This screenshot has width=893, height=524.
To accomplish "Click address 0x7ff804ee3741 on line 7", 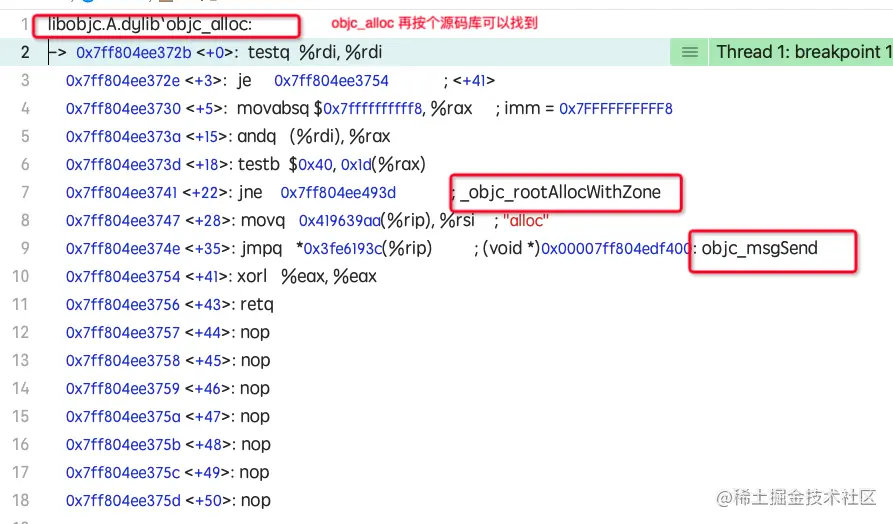I will (121, 193).
